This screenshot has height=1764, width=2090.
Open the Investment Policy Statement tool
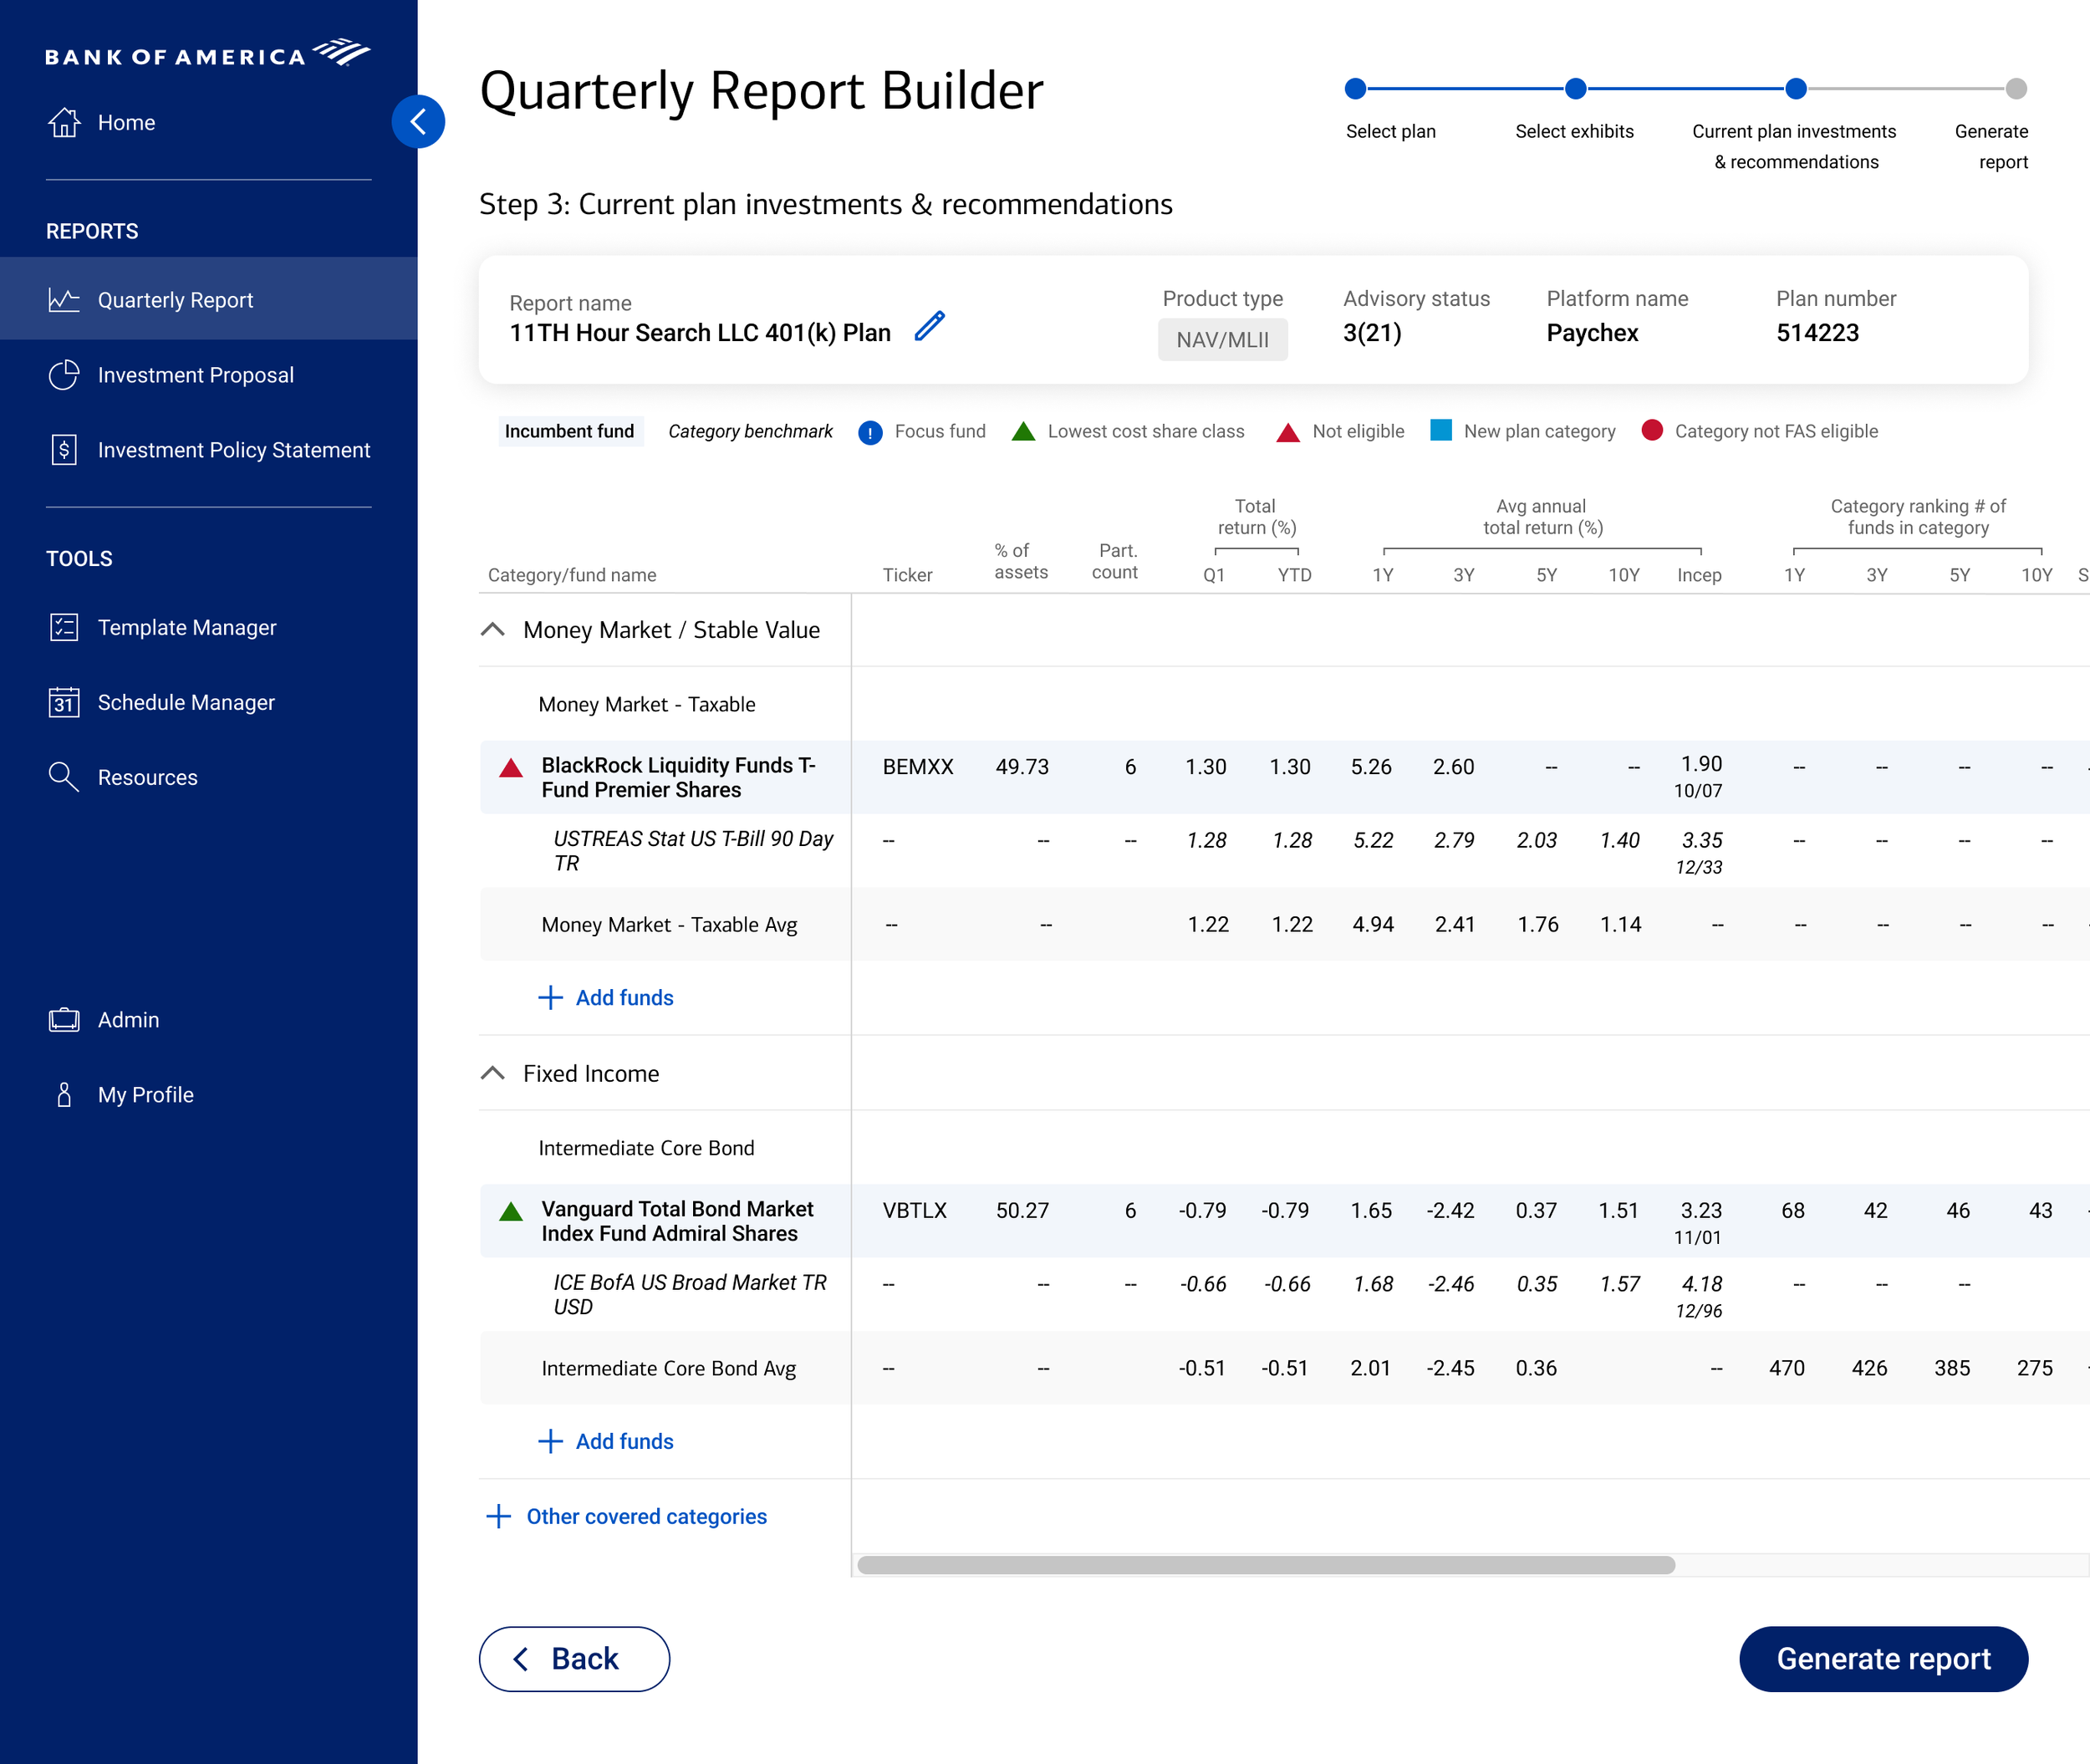tap(64, 450)
